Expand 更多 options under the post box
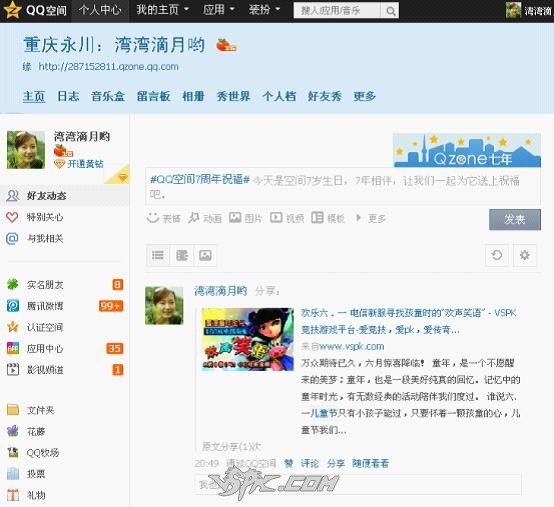The image size is (554, 507). 371,218
